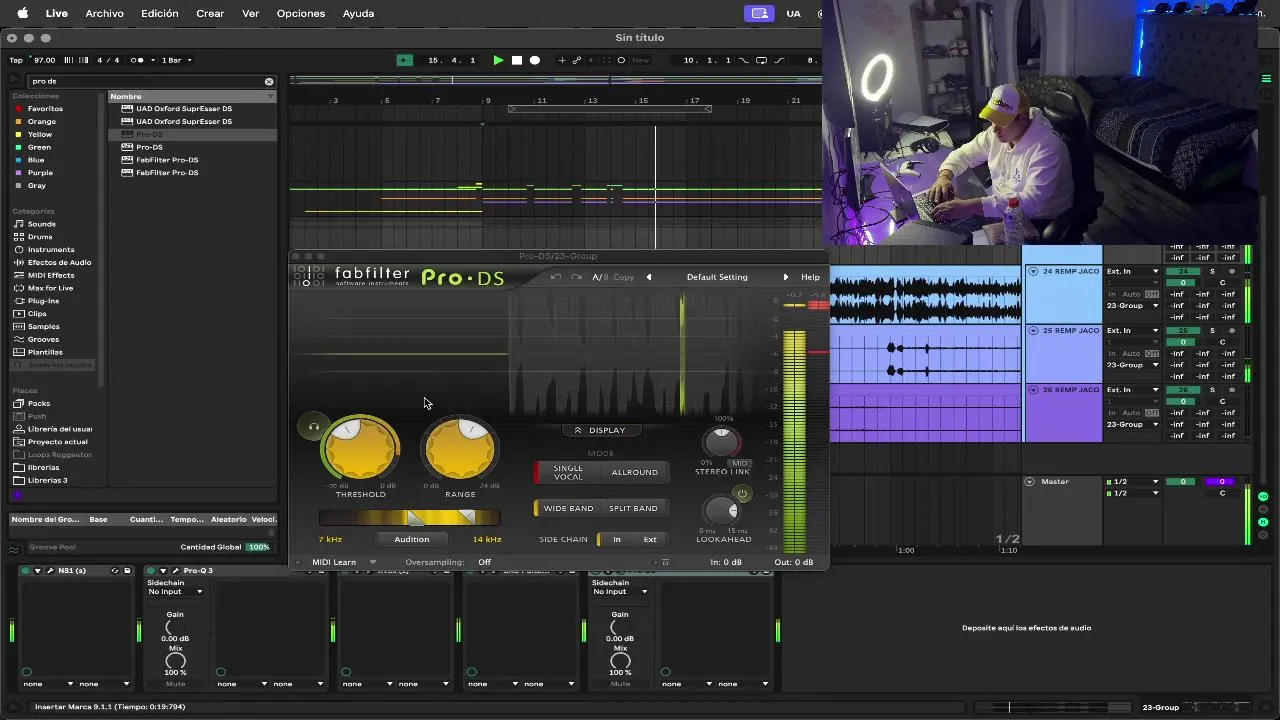Open the MIDI Learn dropdown arrow
This screenshot has height=720, width=1280.
pos(372,562)
